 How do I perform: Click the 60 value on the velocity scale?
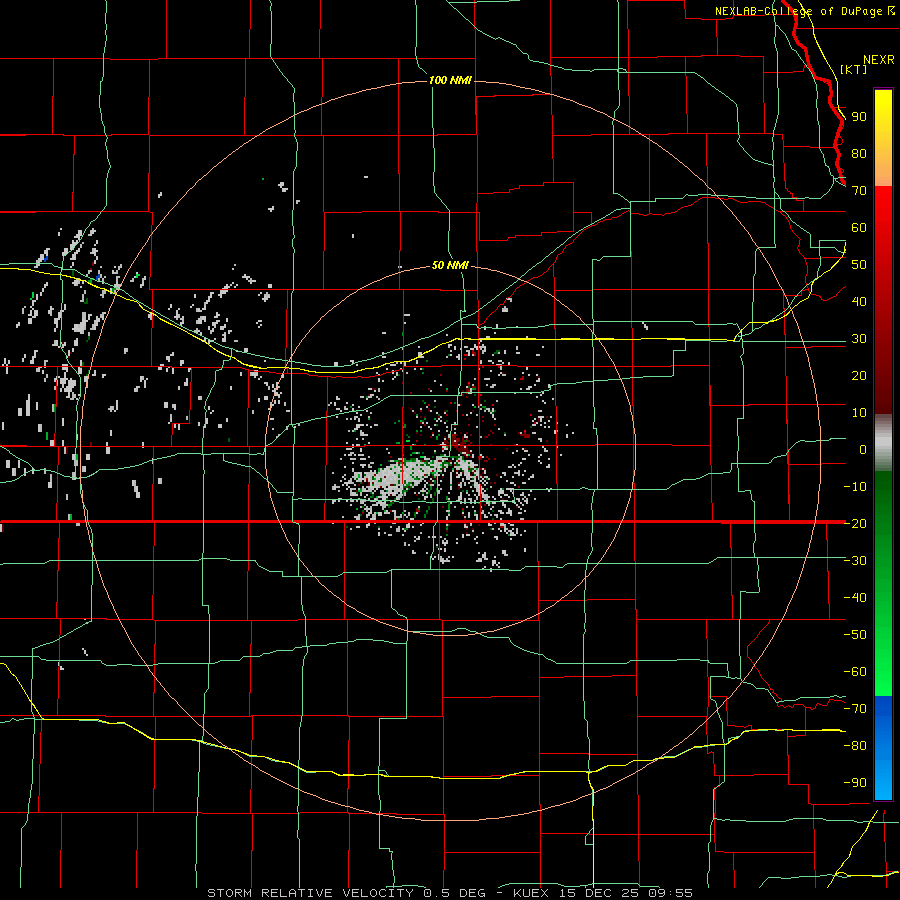coord(859,228)
